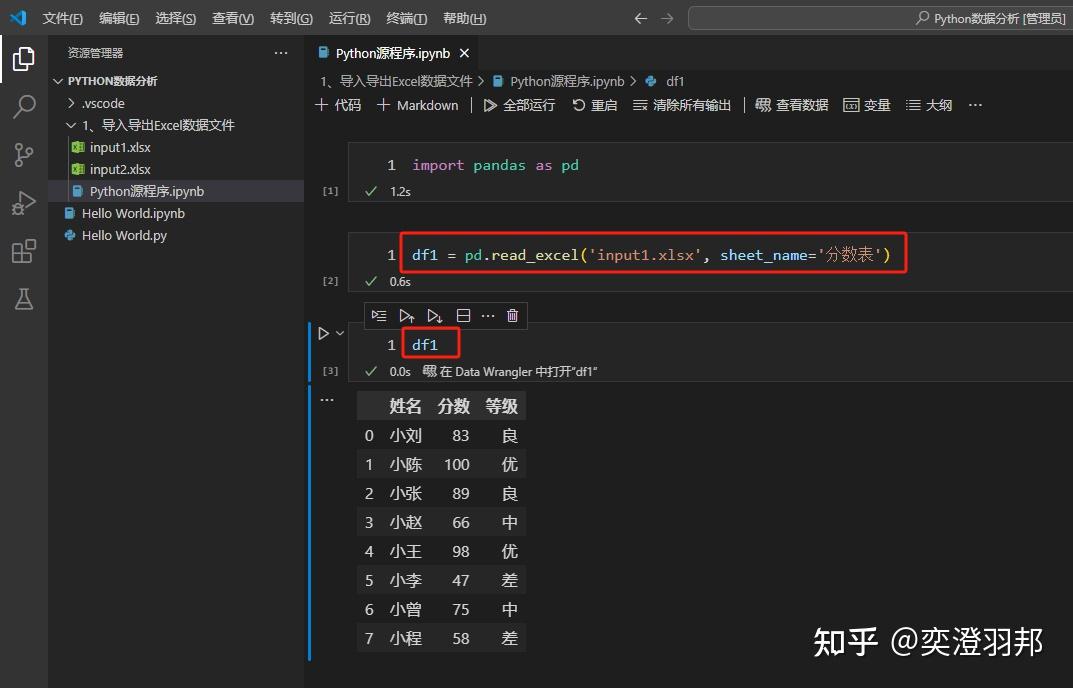Open the Source Control panel
This screenshot has height=688, width=1073.
click(x=22, y=154)
